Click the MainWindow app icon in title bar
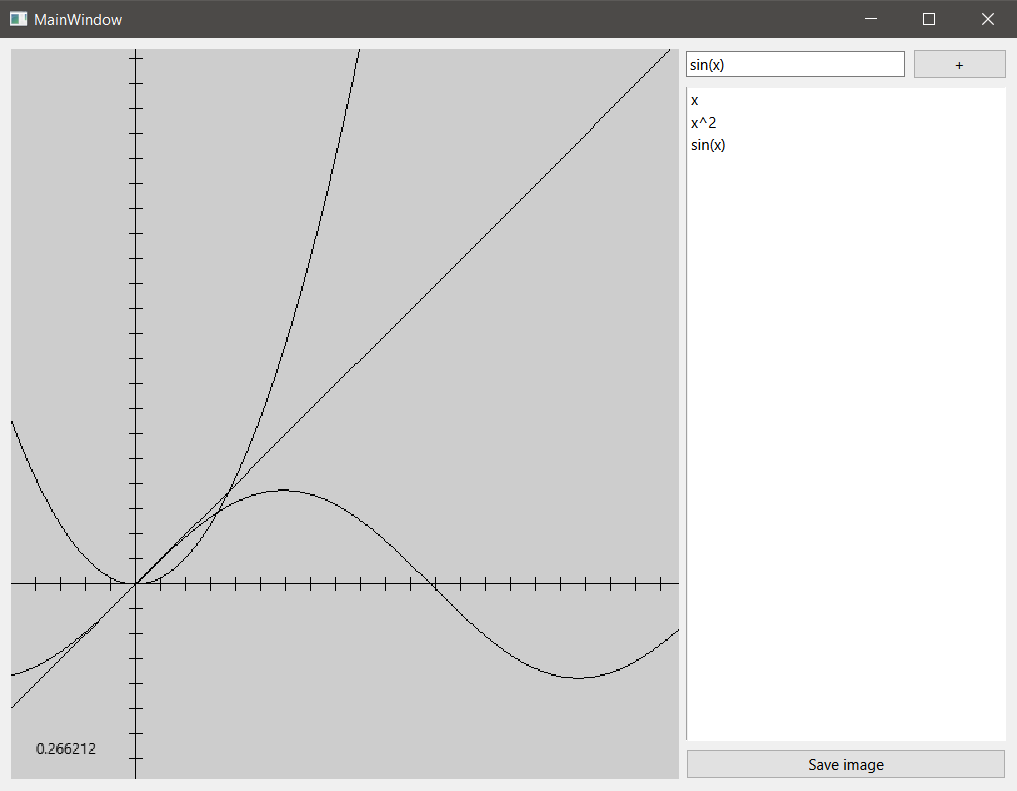This screenshot has height=791, width=1017. coord(18,19)
